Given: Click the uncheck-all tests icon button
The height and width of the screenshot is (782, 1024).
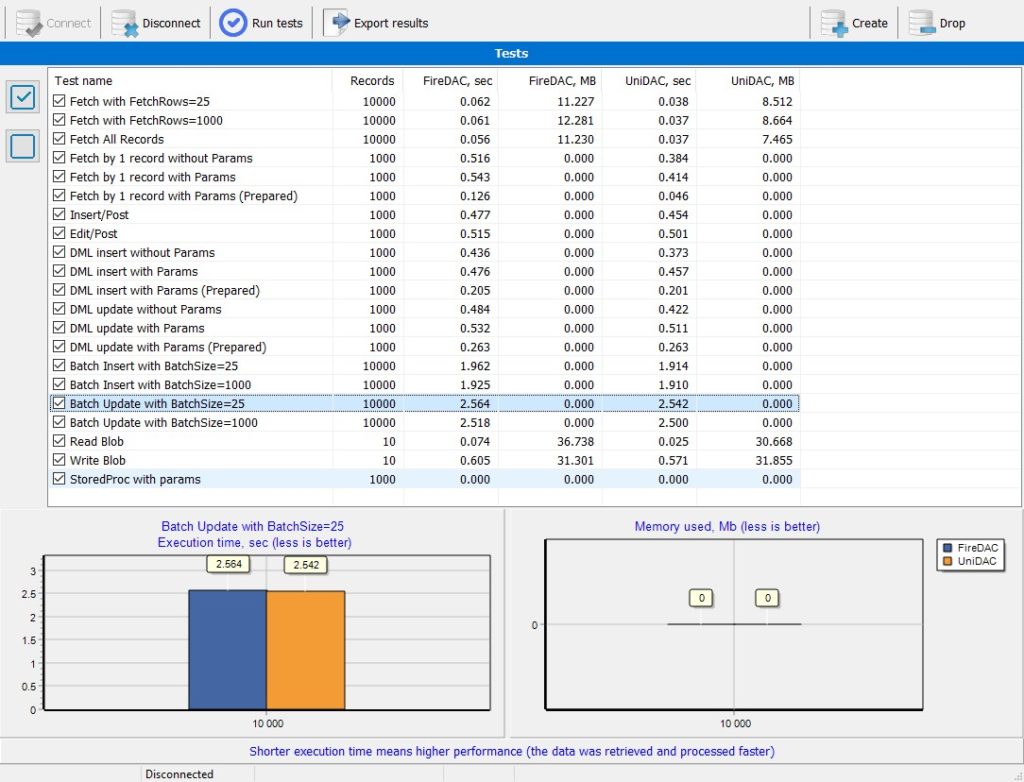Looking at the screenshot, I should pyautogui.click(x=23, y=146).
